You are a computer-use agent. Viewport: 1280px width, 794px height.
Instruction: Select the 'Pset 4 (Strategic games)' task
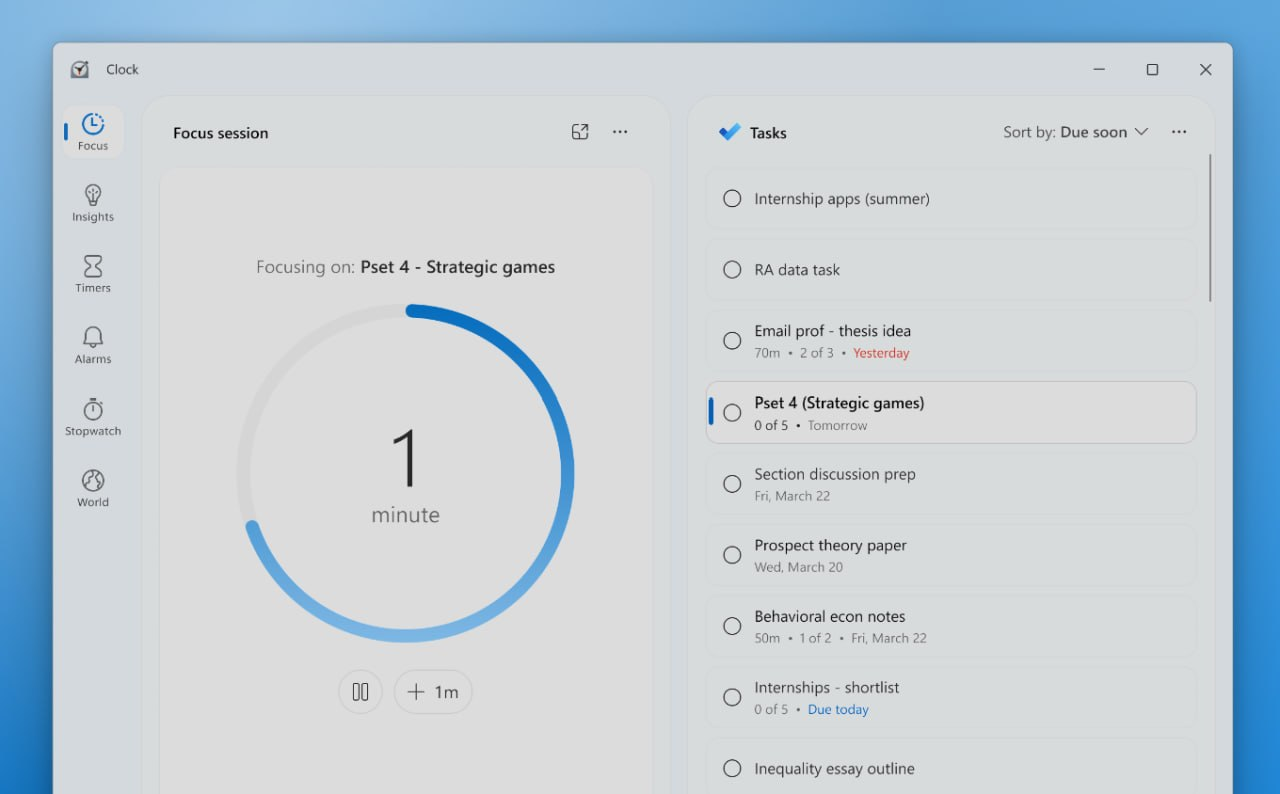(950, 411)
